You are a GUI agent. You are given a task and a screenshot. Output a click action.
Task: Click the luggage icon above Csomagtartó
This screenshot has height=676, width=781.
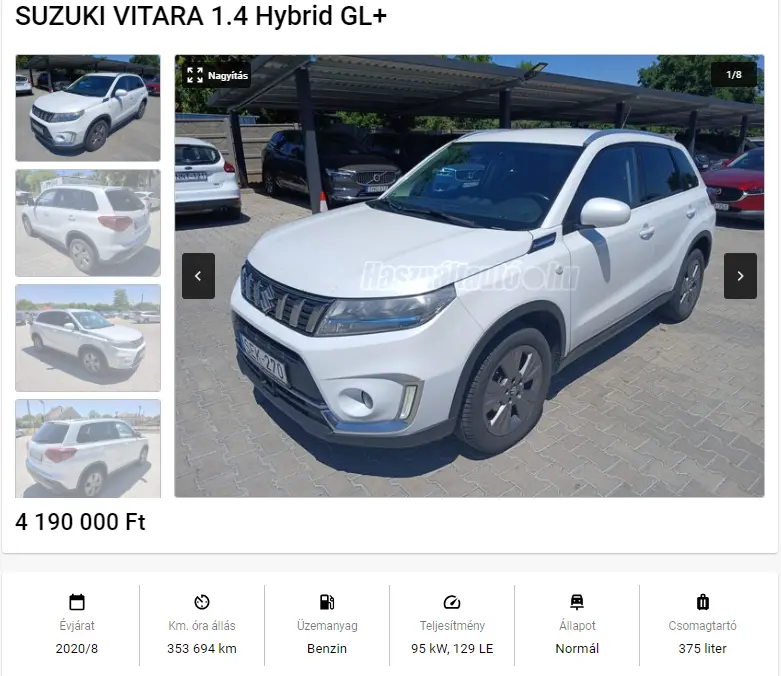tap(702, 602)
